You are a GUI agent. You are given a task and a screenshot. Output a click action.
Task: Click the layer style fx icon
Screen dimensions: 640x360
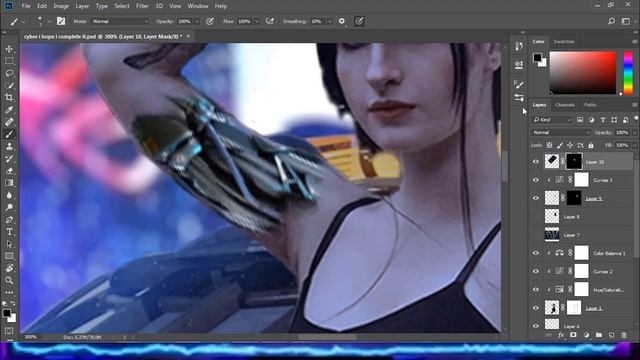561,335
